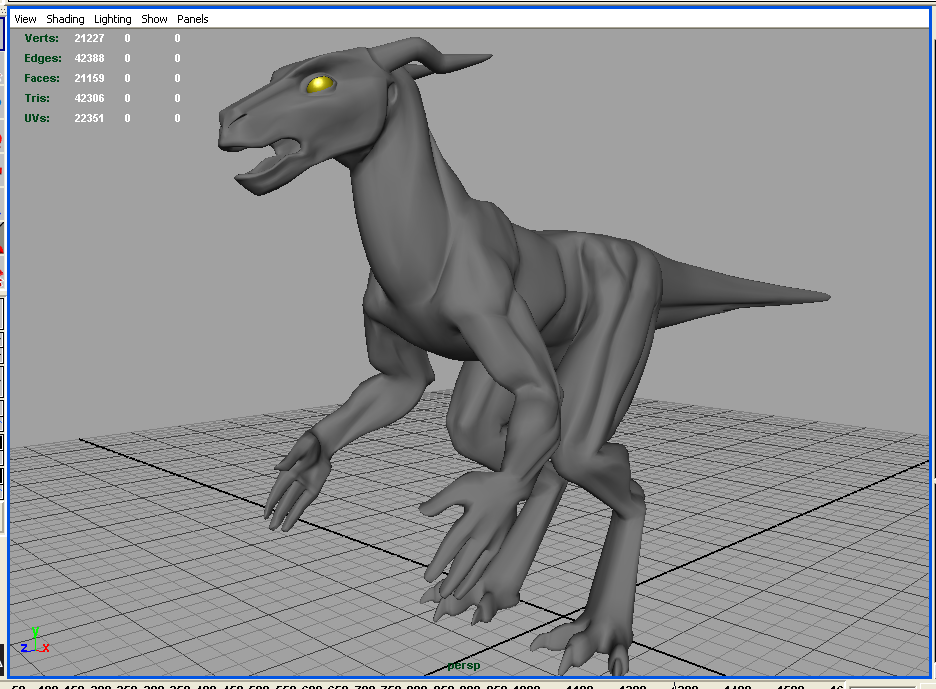Click the 'Faces:' label in the heads-up display

42,78
